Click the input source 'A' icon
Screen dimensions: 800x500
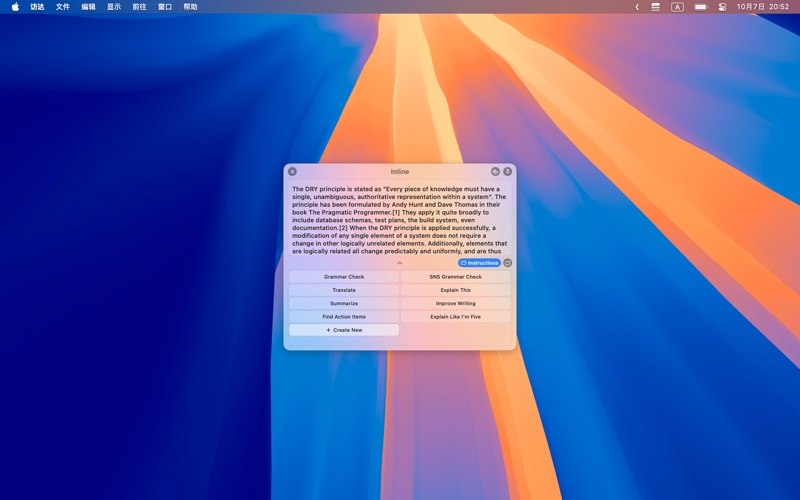point(677,7)
